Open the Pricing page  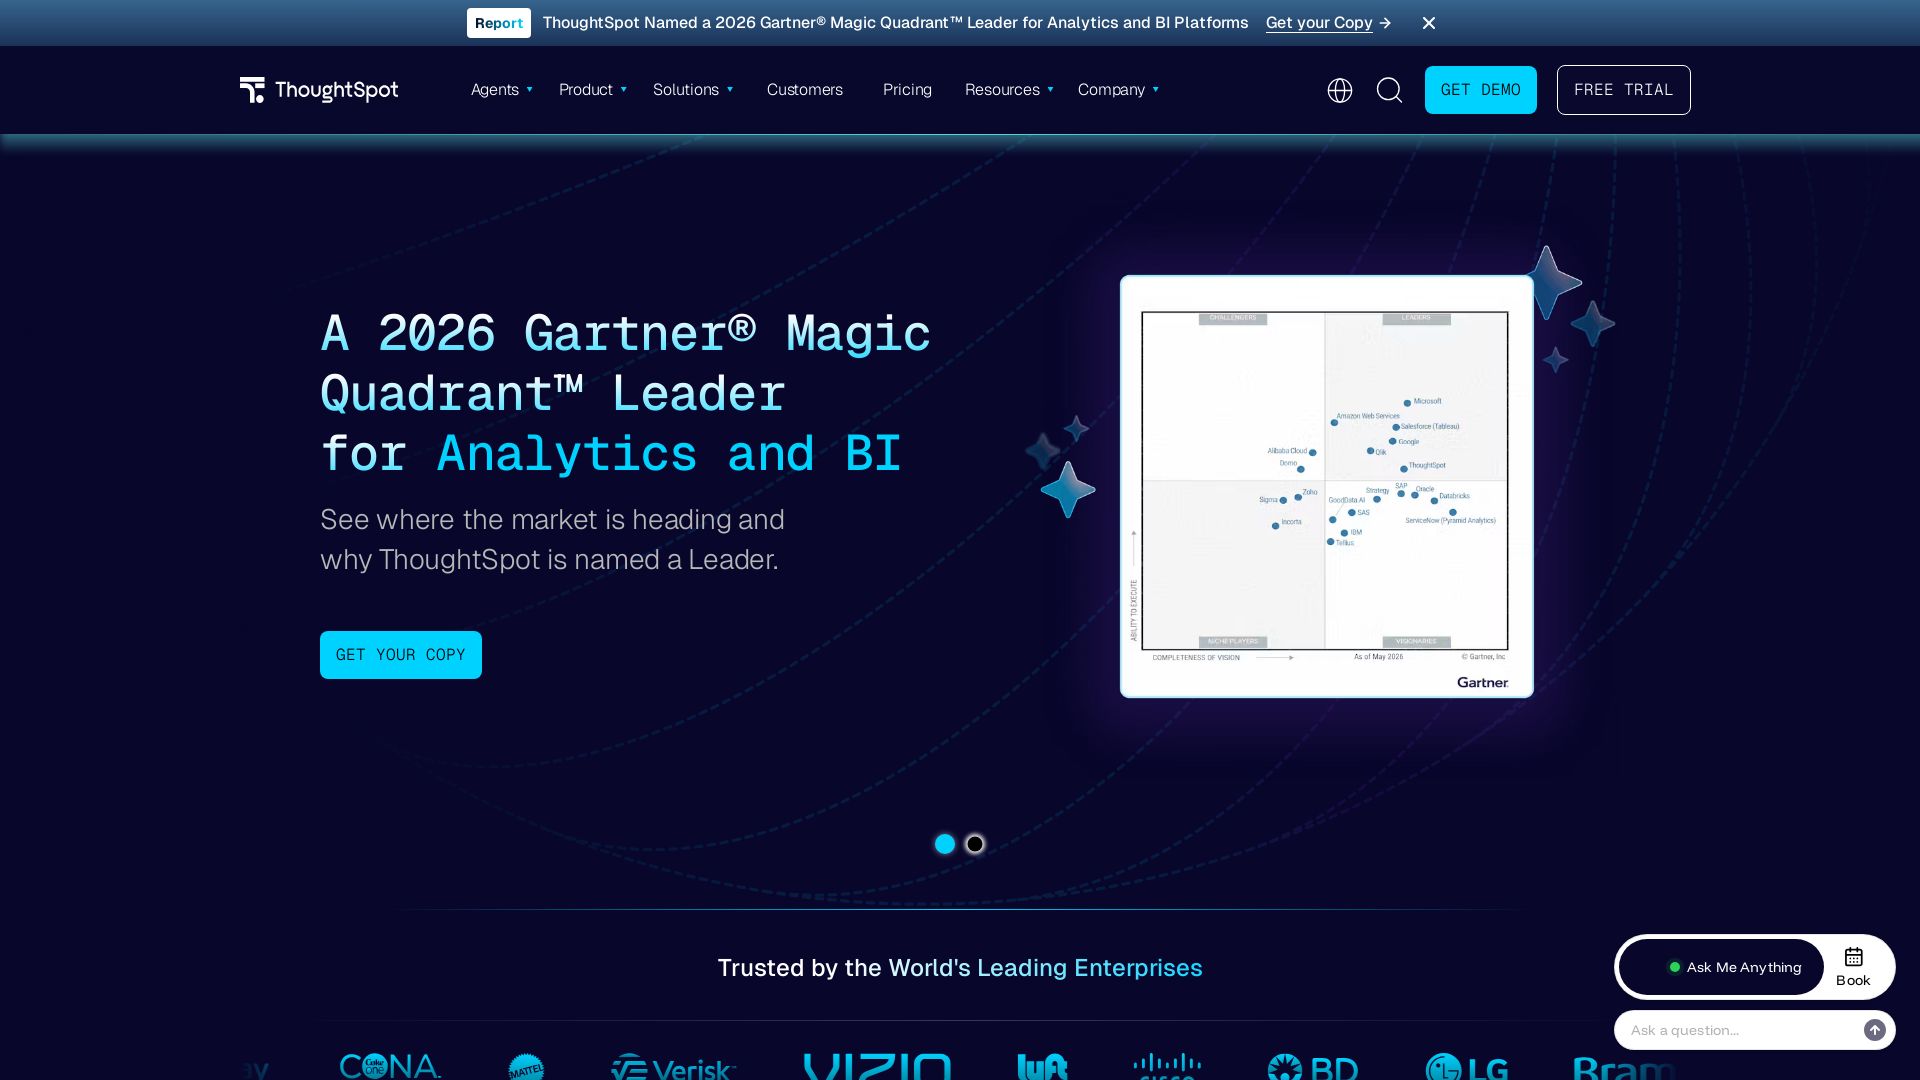coord(907,90)
